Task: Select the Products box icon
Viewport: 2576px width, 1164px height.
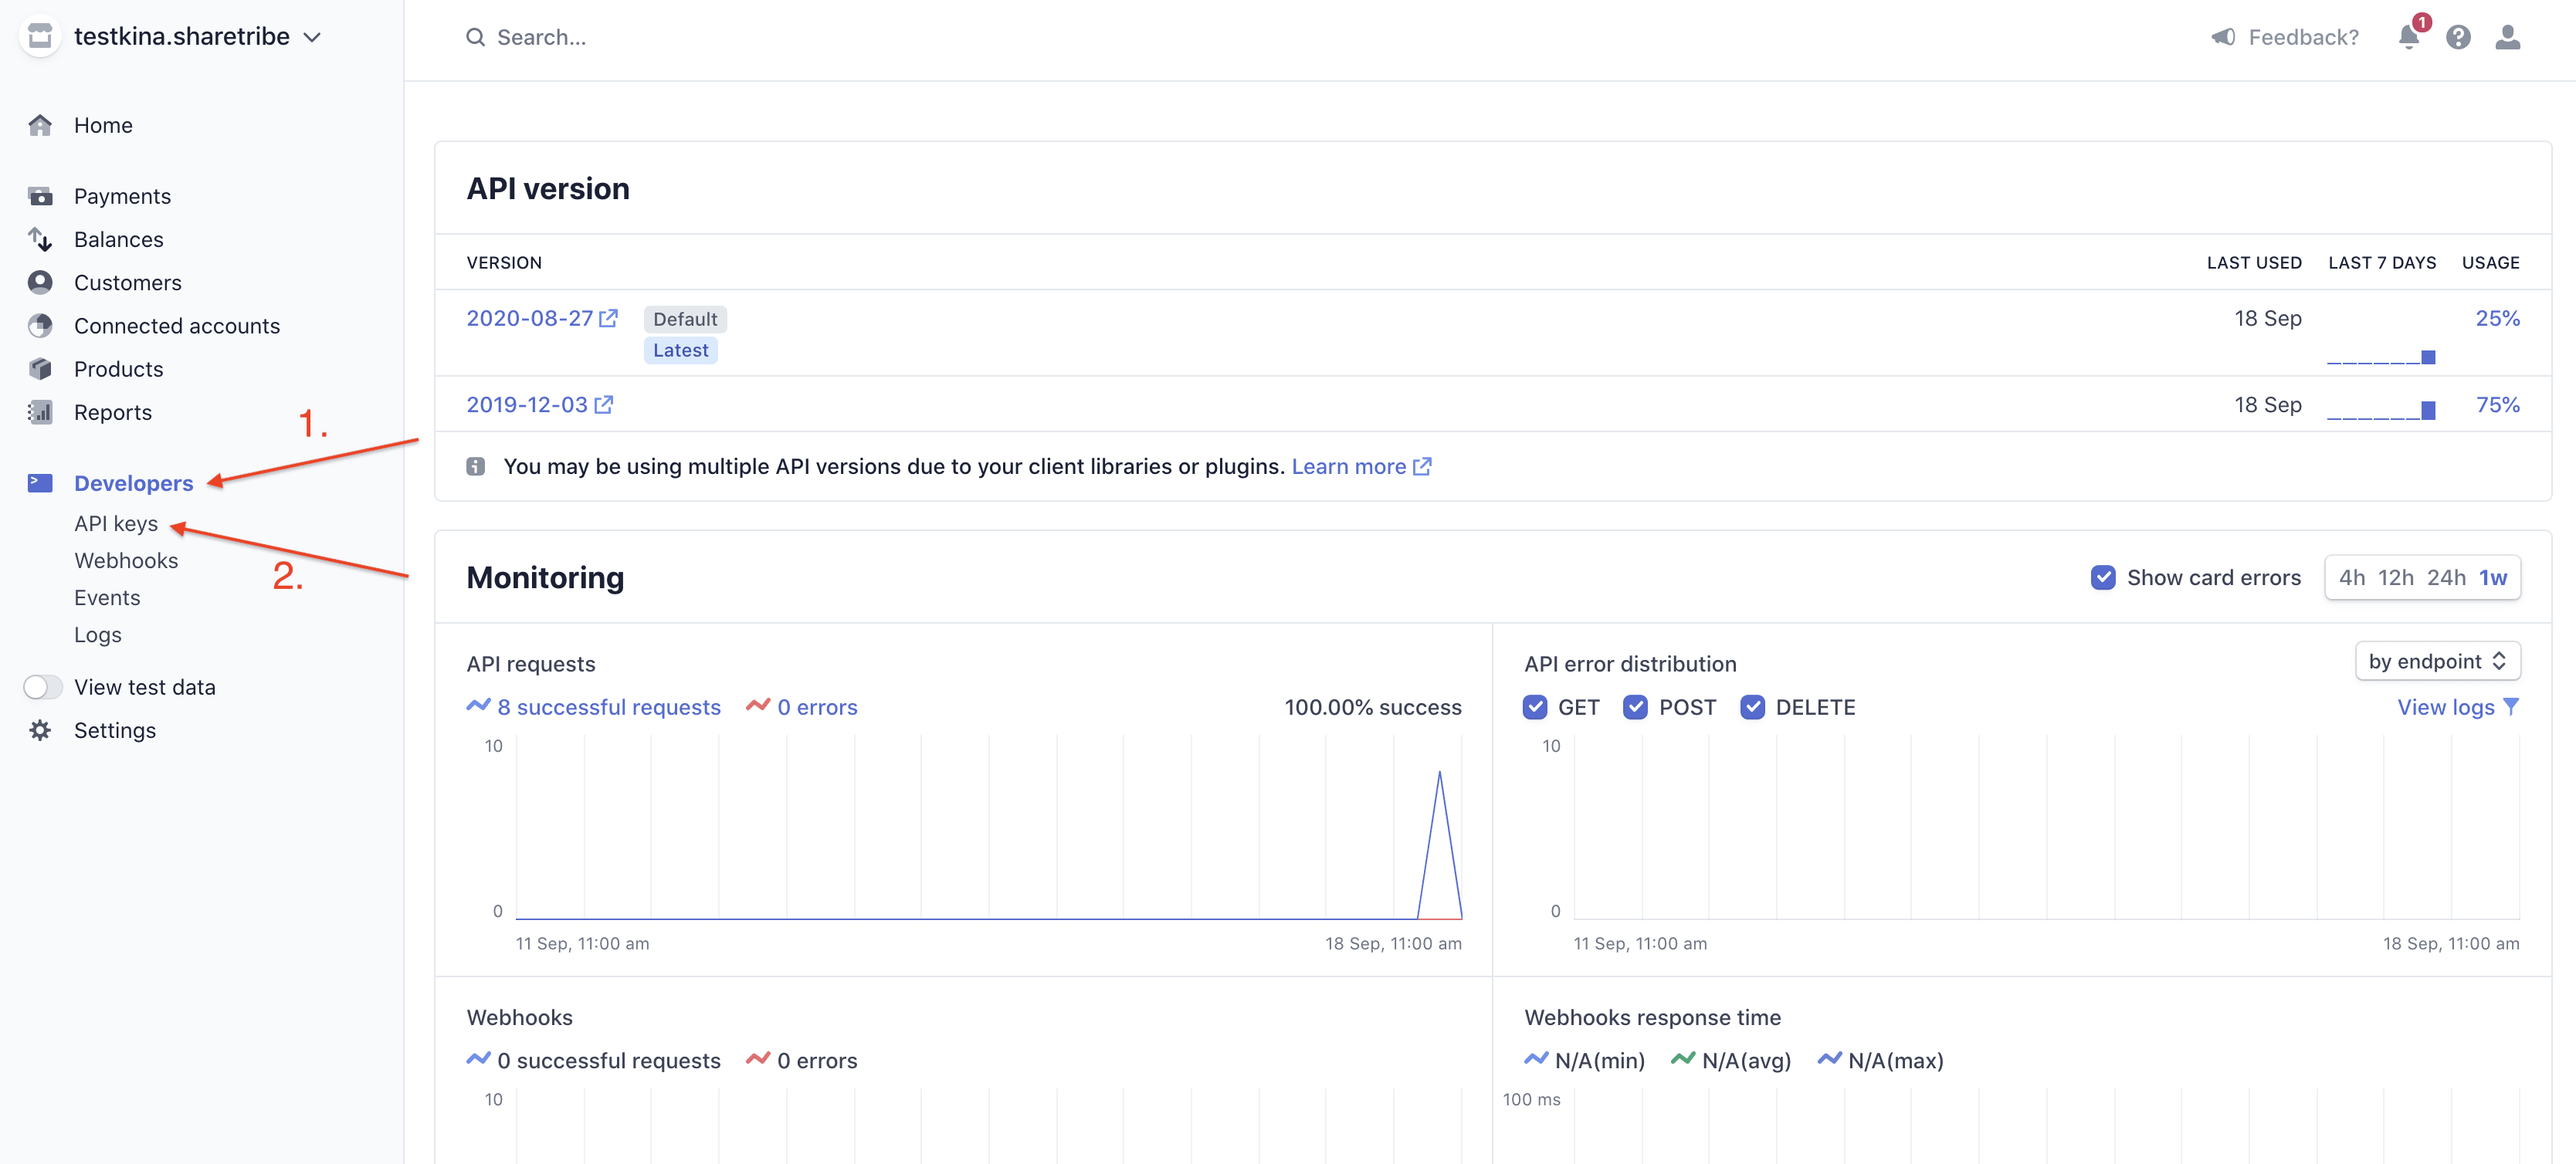Action: (40, 368)
